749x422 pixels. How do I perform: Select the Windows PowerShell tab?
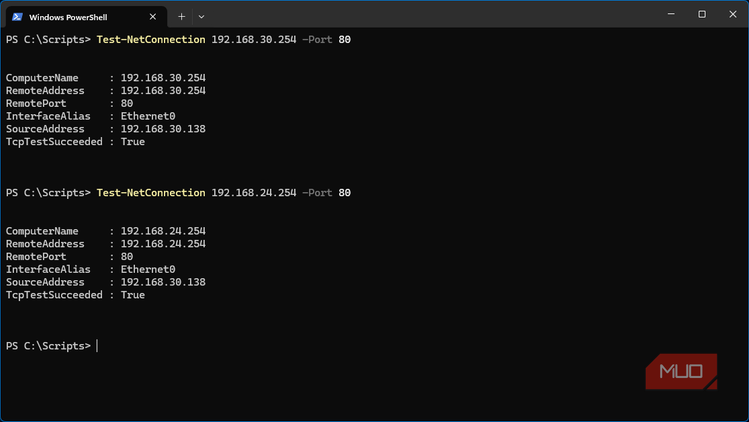tap(86, 17)
